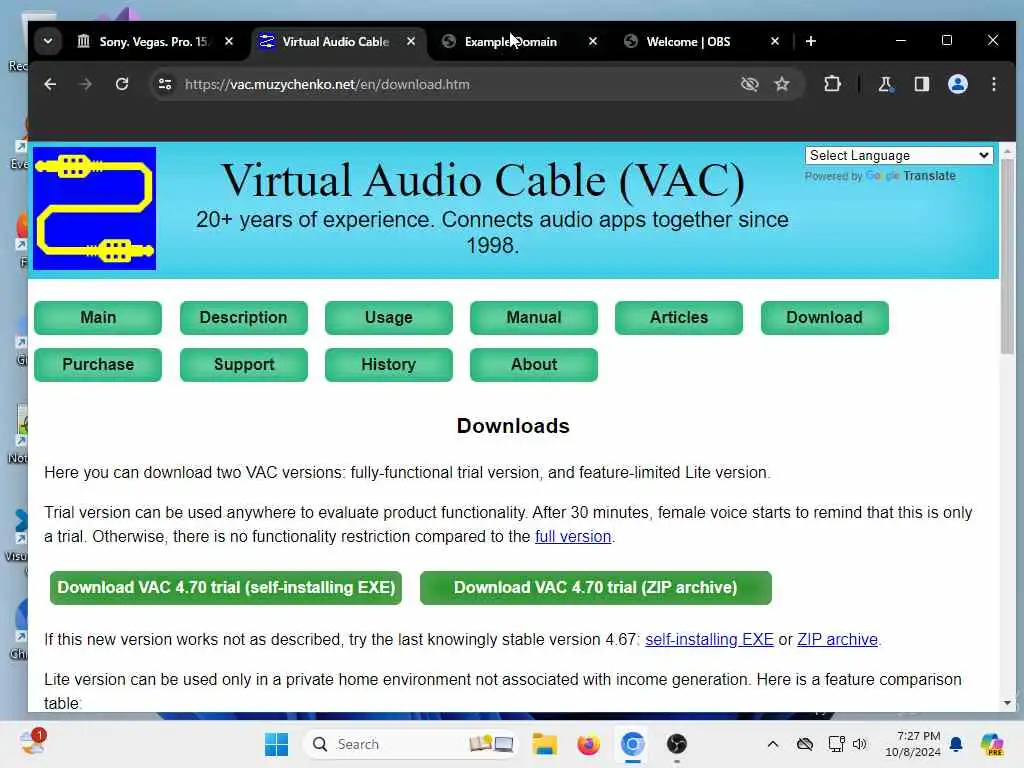
Task: Open the Usage page
Action: [389, 317]
